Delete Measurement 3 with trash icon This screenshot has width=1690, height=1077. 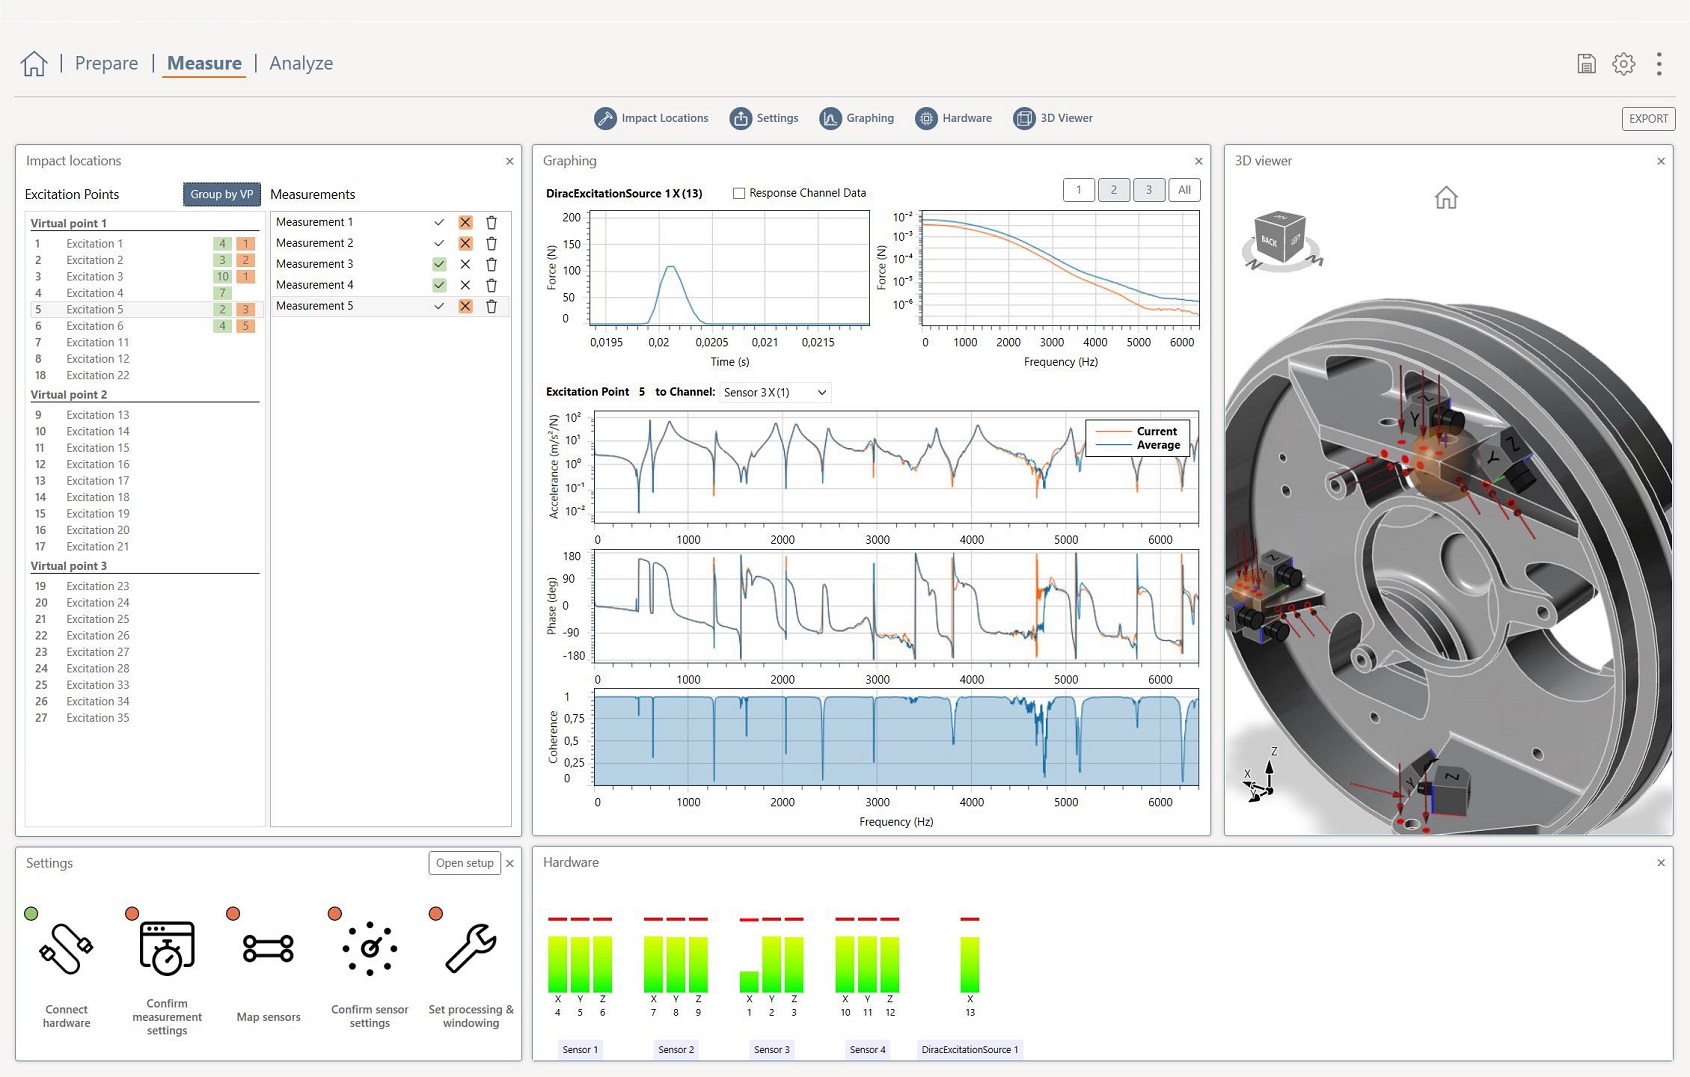coord(491,264)
